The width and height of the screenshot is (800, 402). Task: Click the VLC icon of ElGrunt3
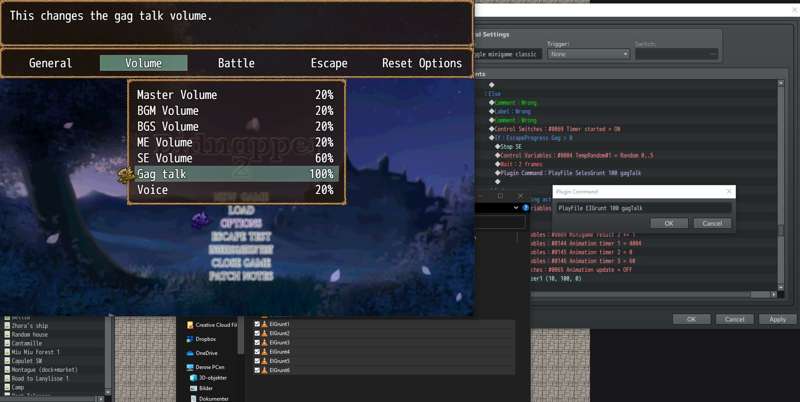264,342
